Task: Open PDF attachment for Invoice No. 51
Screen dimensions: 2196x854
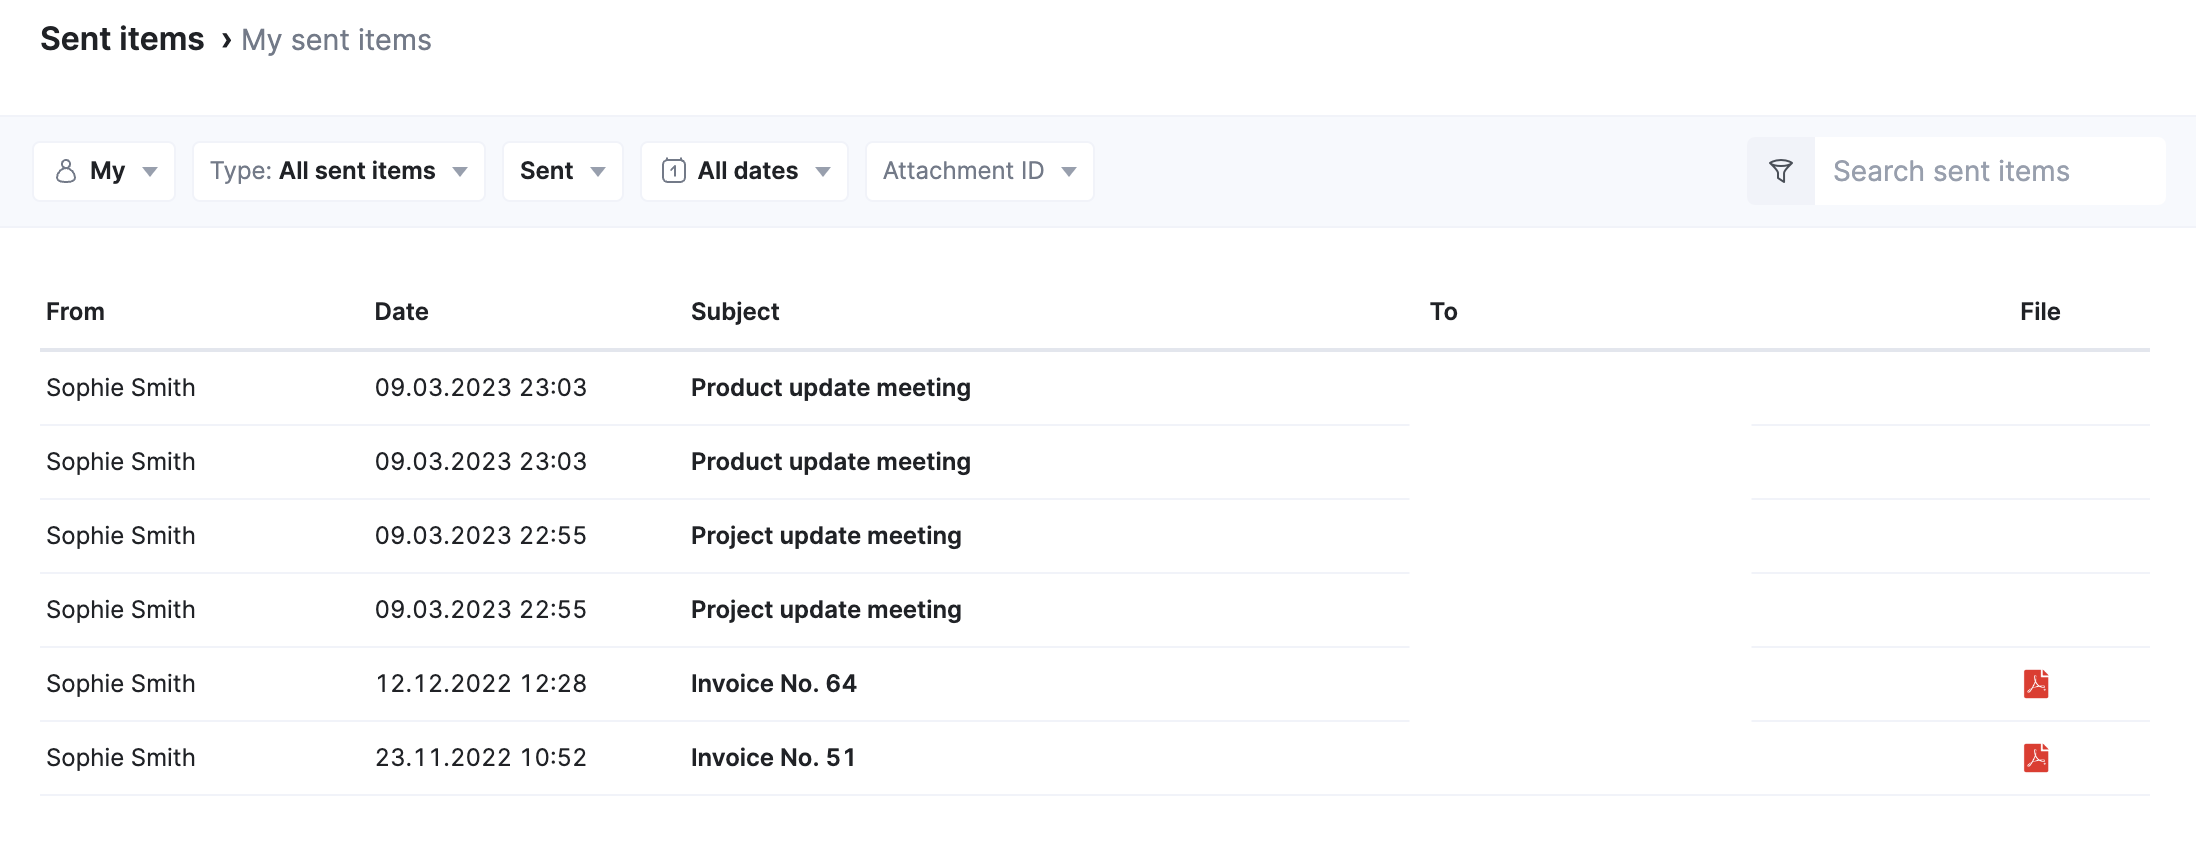Action: 2036,758
